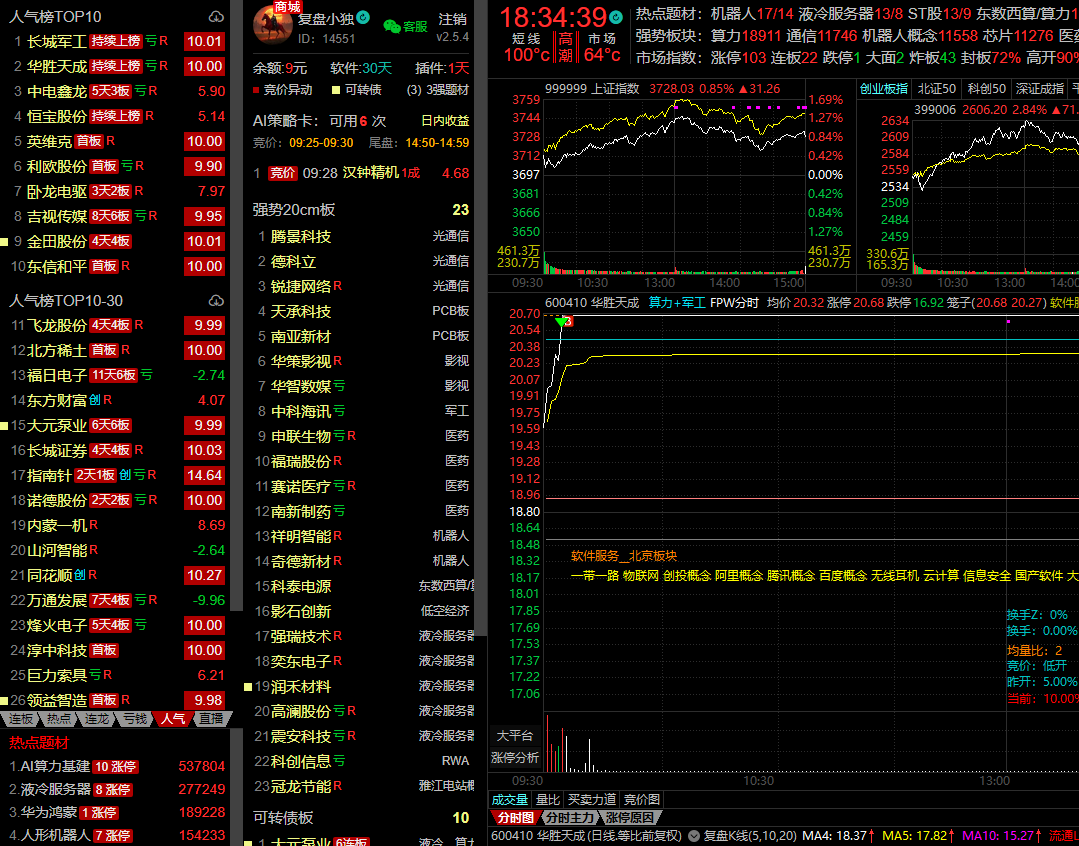This screenshot has height=846, width=1079.
Task: Select the 北证50 index tab
Action: click(937, 89)
